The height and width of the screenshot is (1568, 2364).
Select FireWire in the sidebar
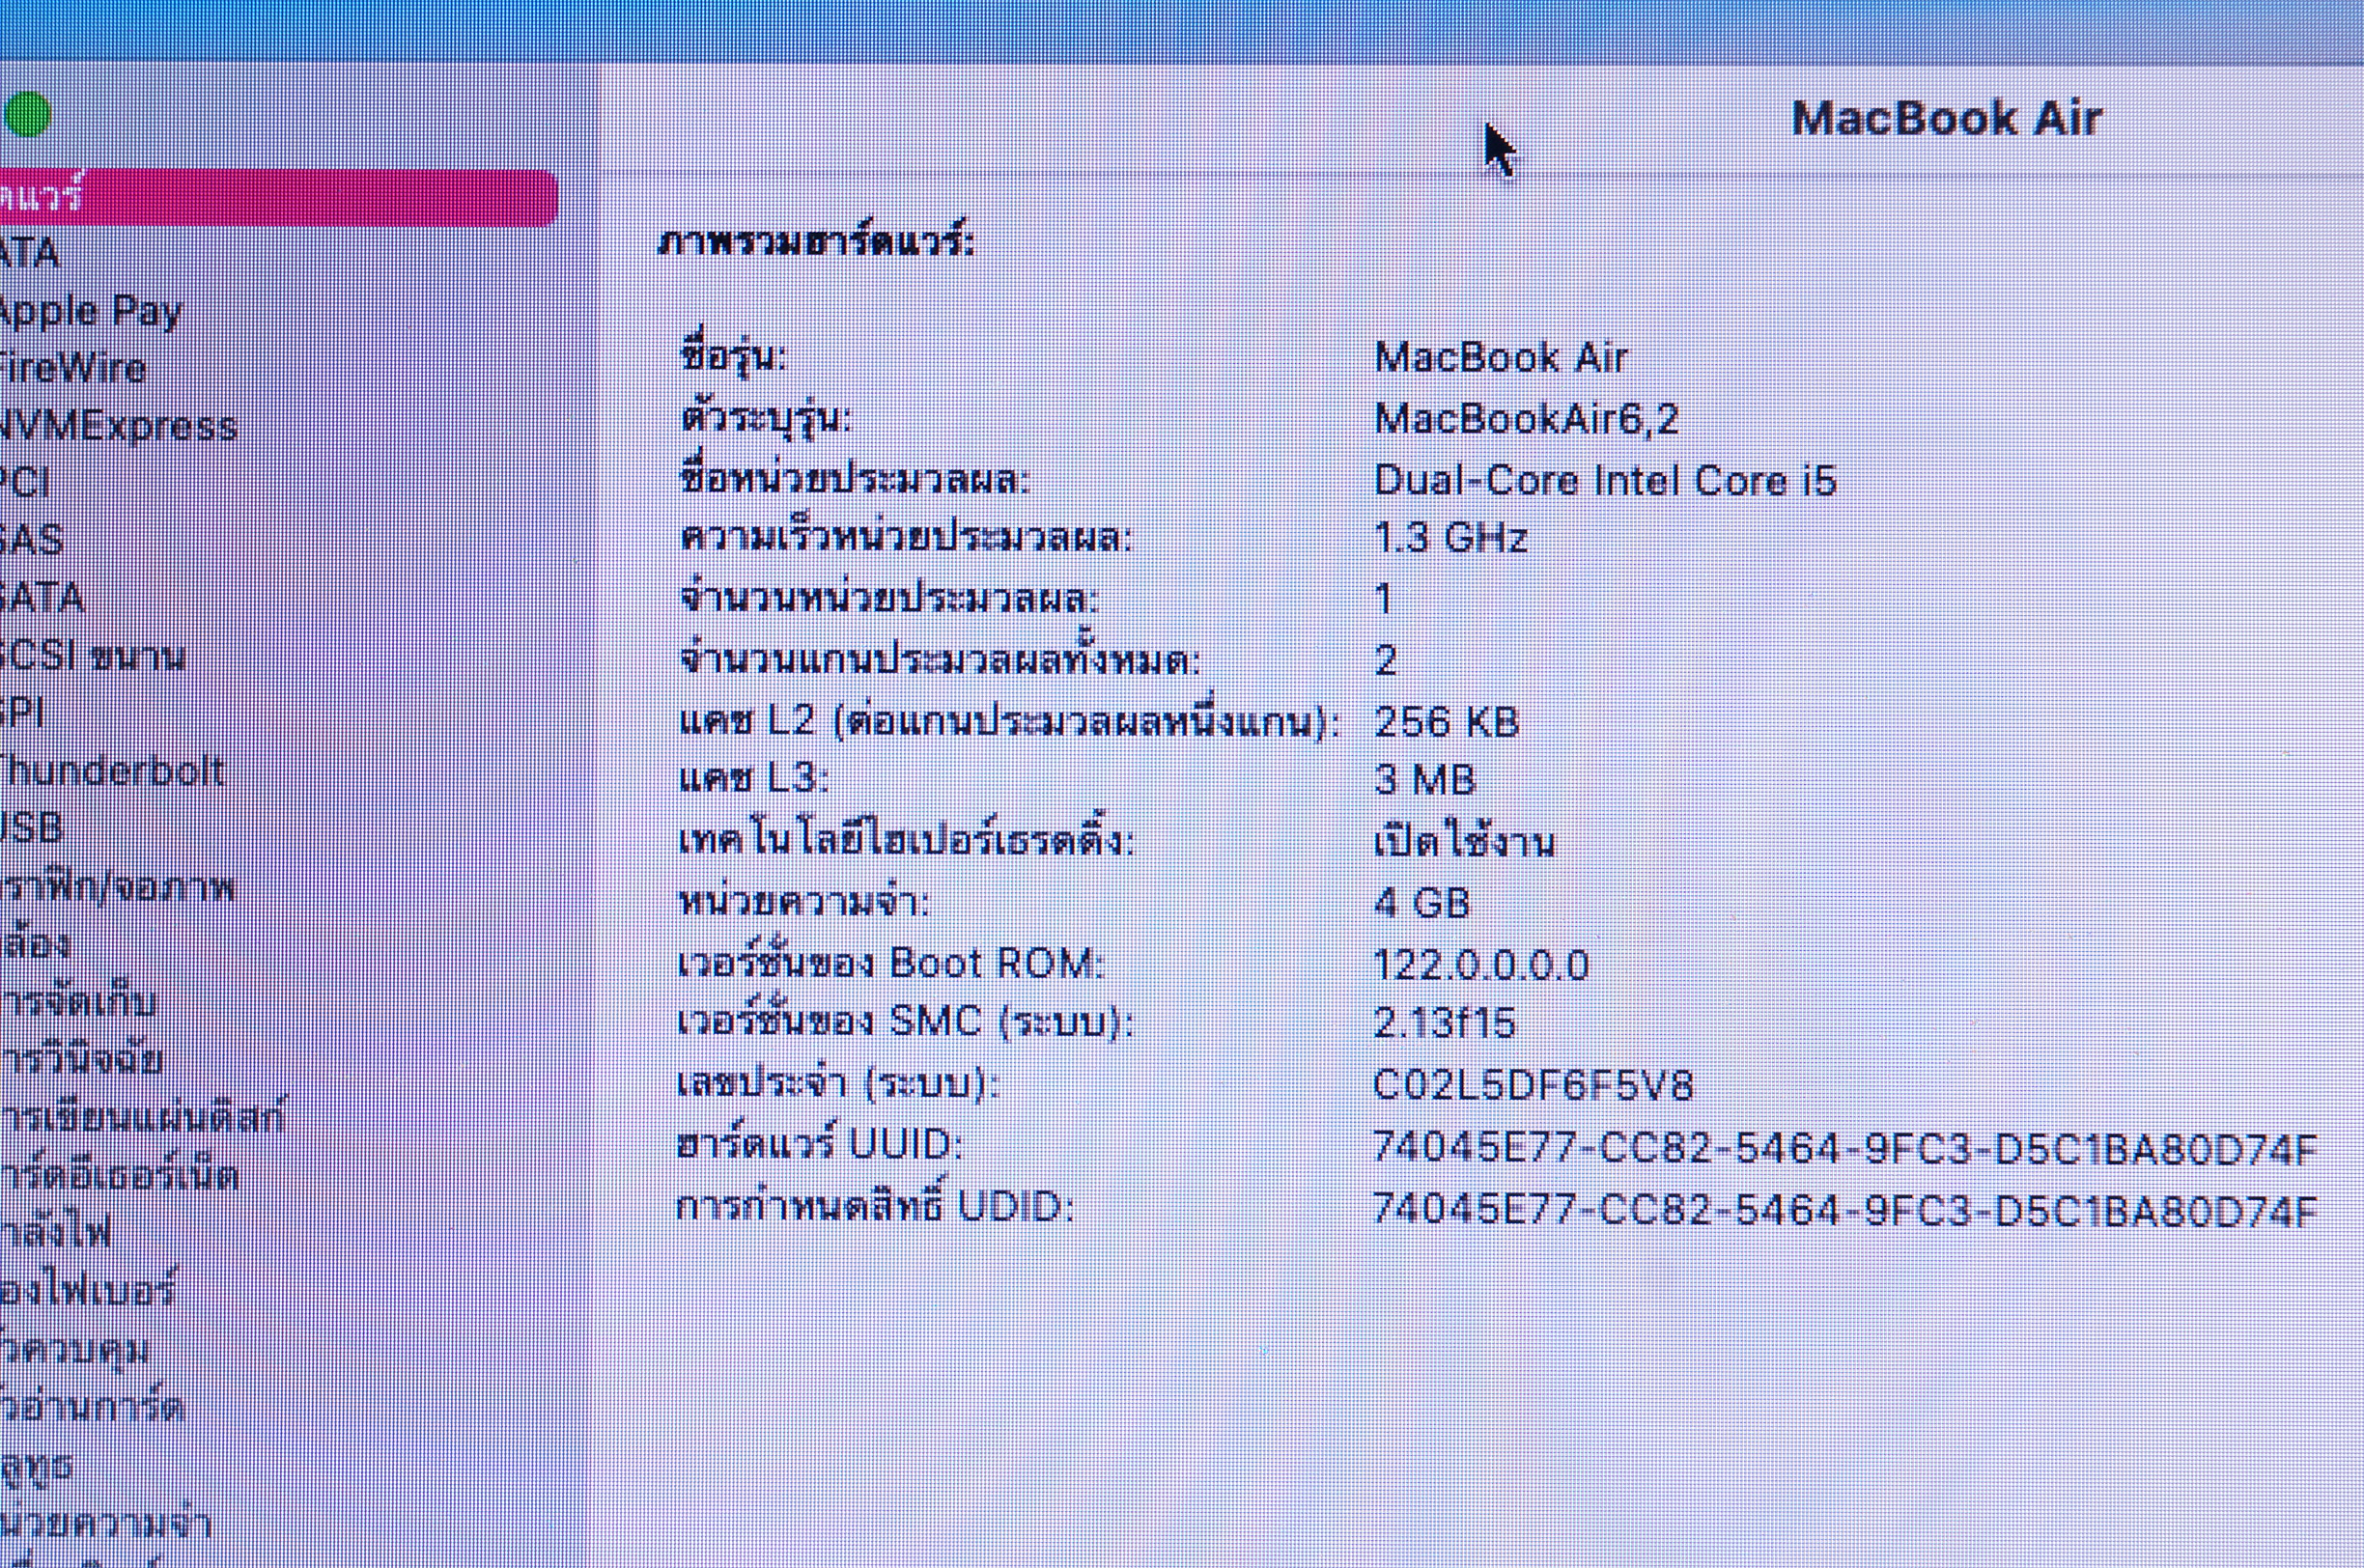click(73, 368)
